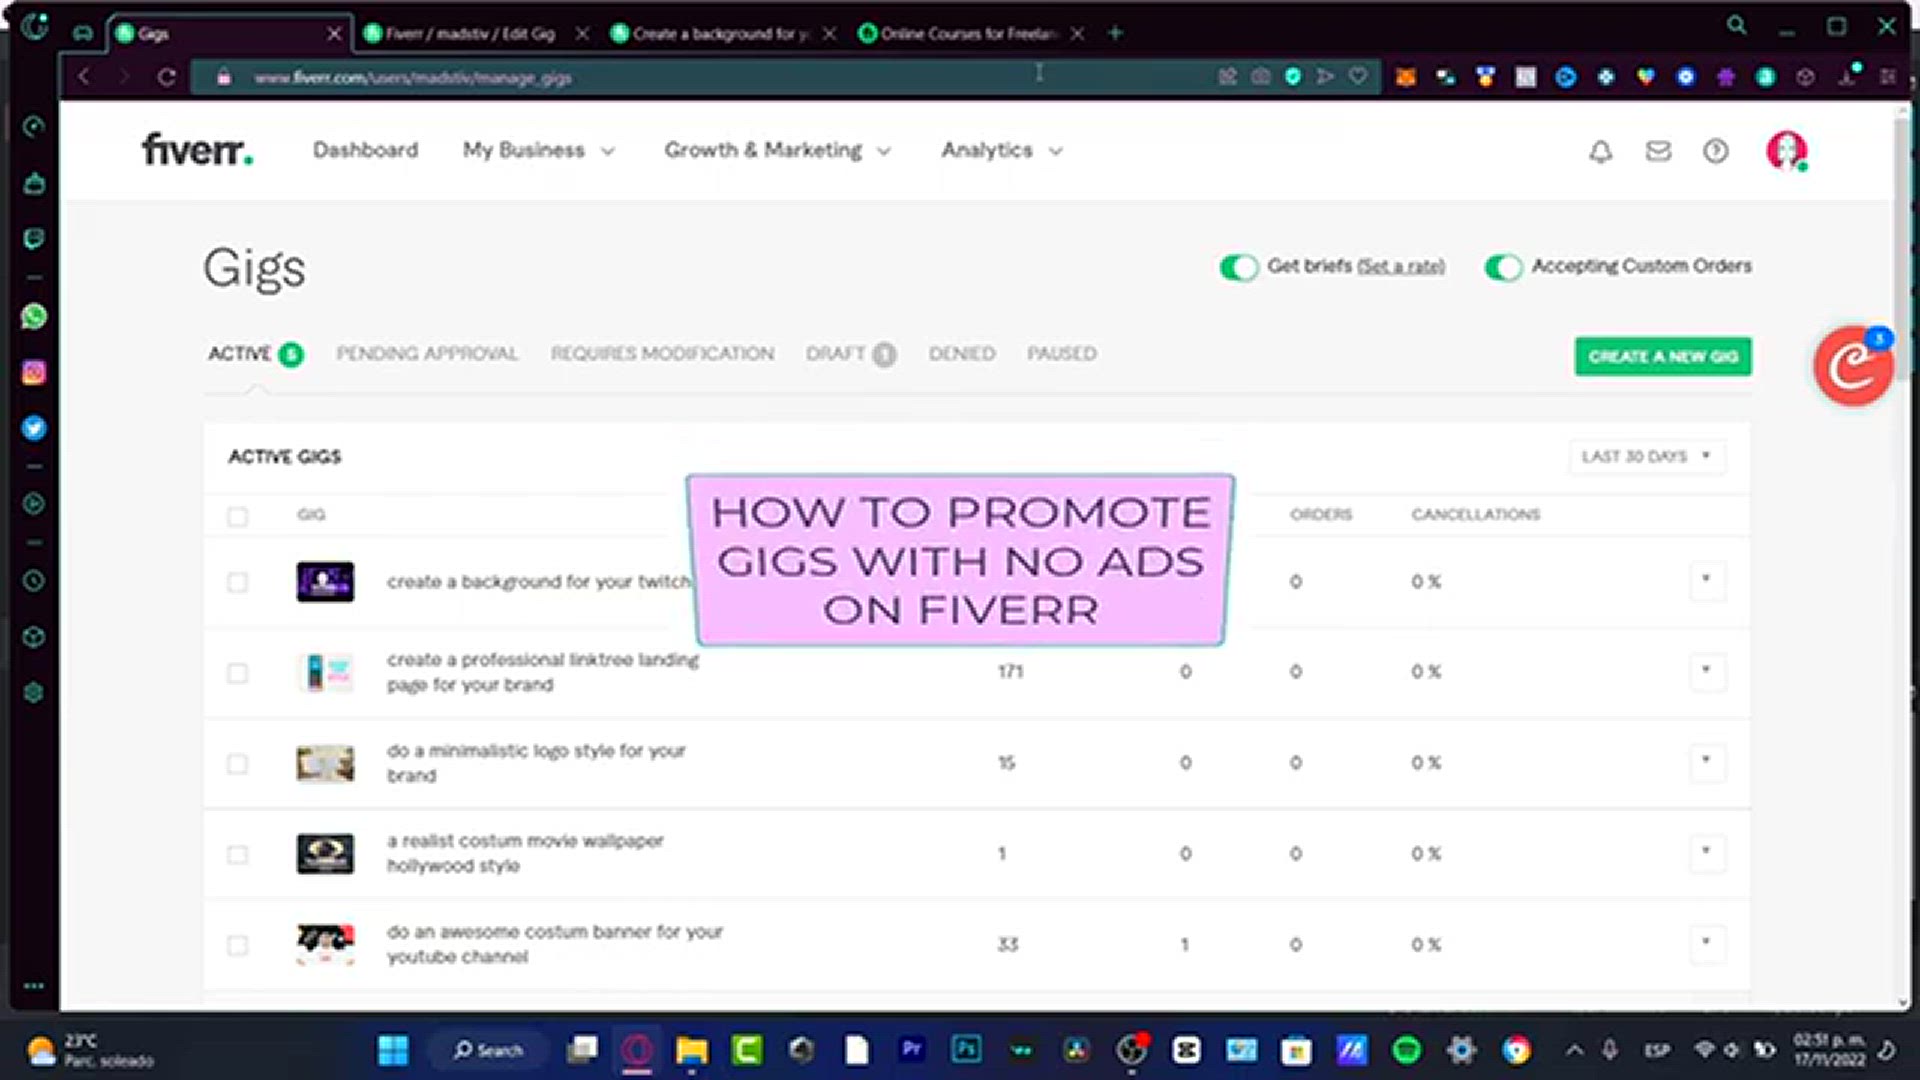Check the twitch background gig checkbox
Screen dimensions: 1920x1080
(x=237, y=582)
